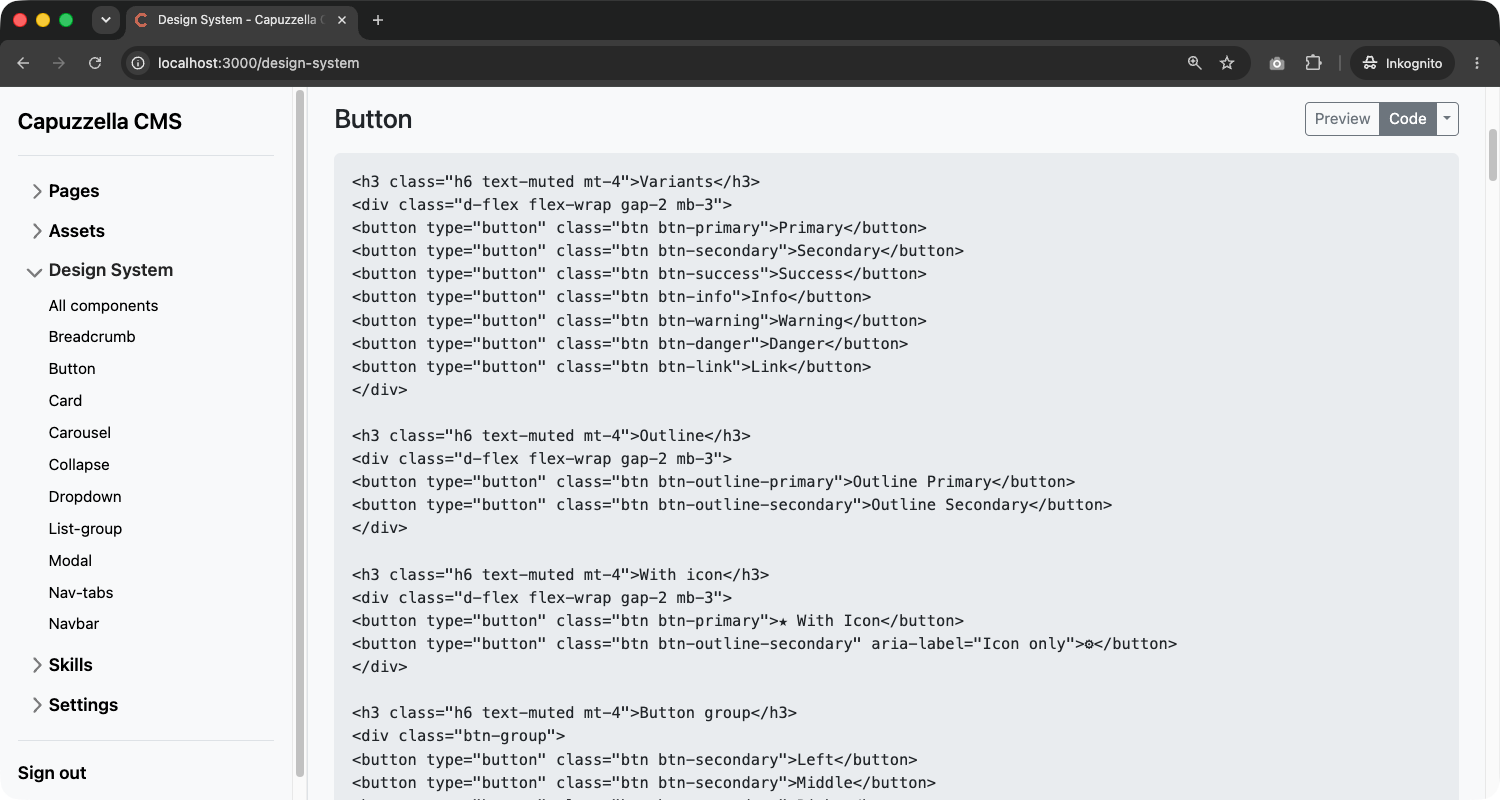Image resolution: width=1500 pixels, height=800 pixels.
Task: Open the extensions puzzle icon
Action: click(1313, 63)
